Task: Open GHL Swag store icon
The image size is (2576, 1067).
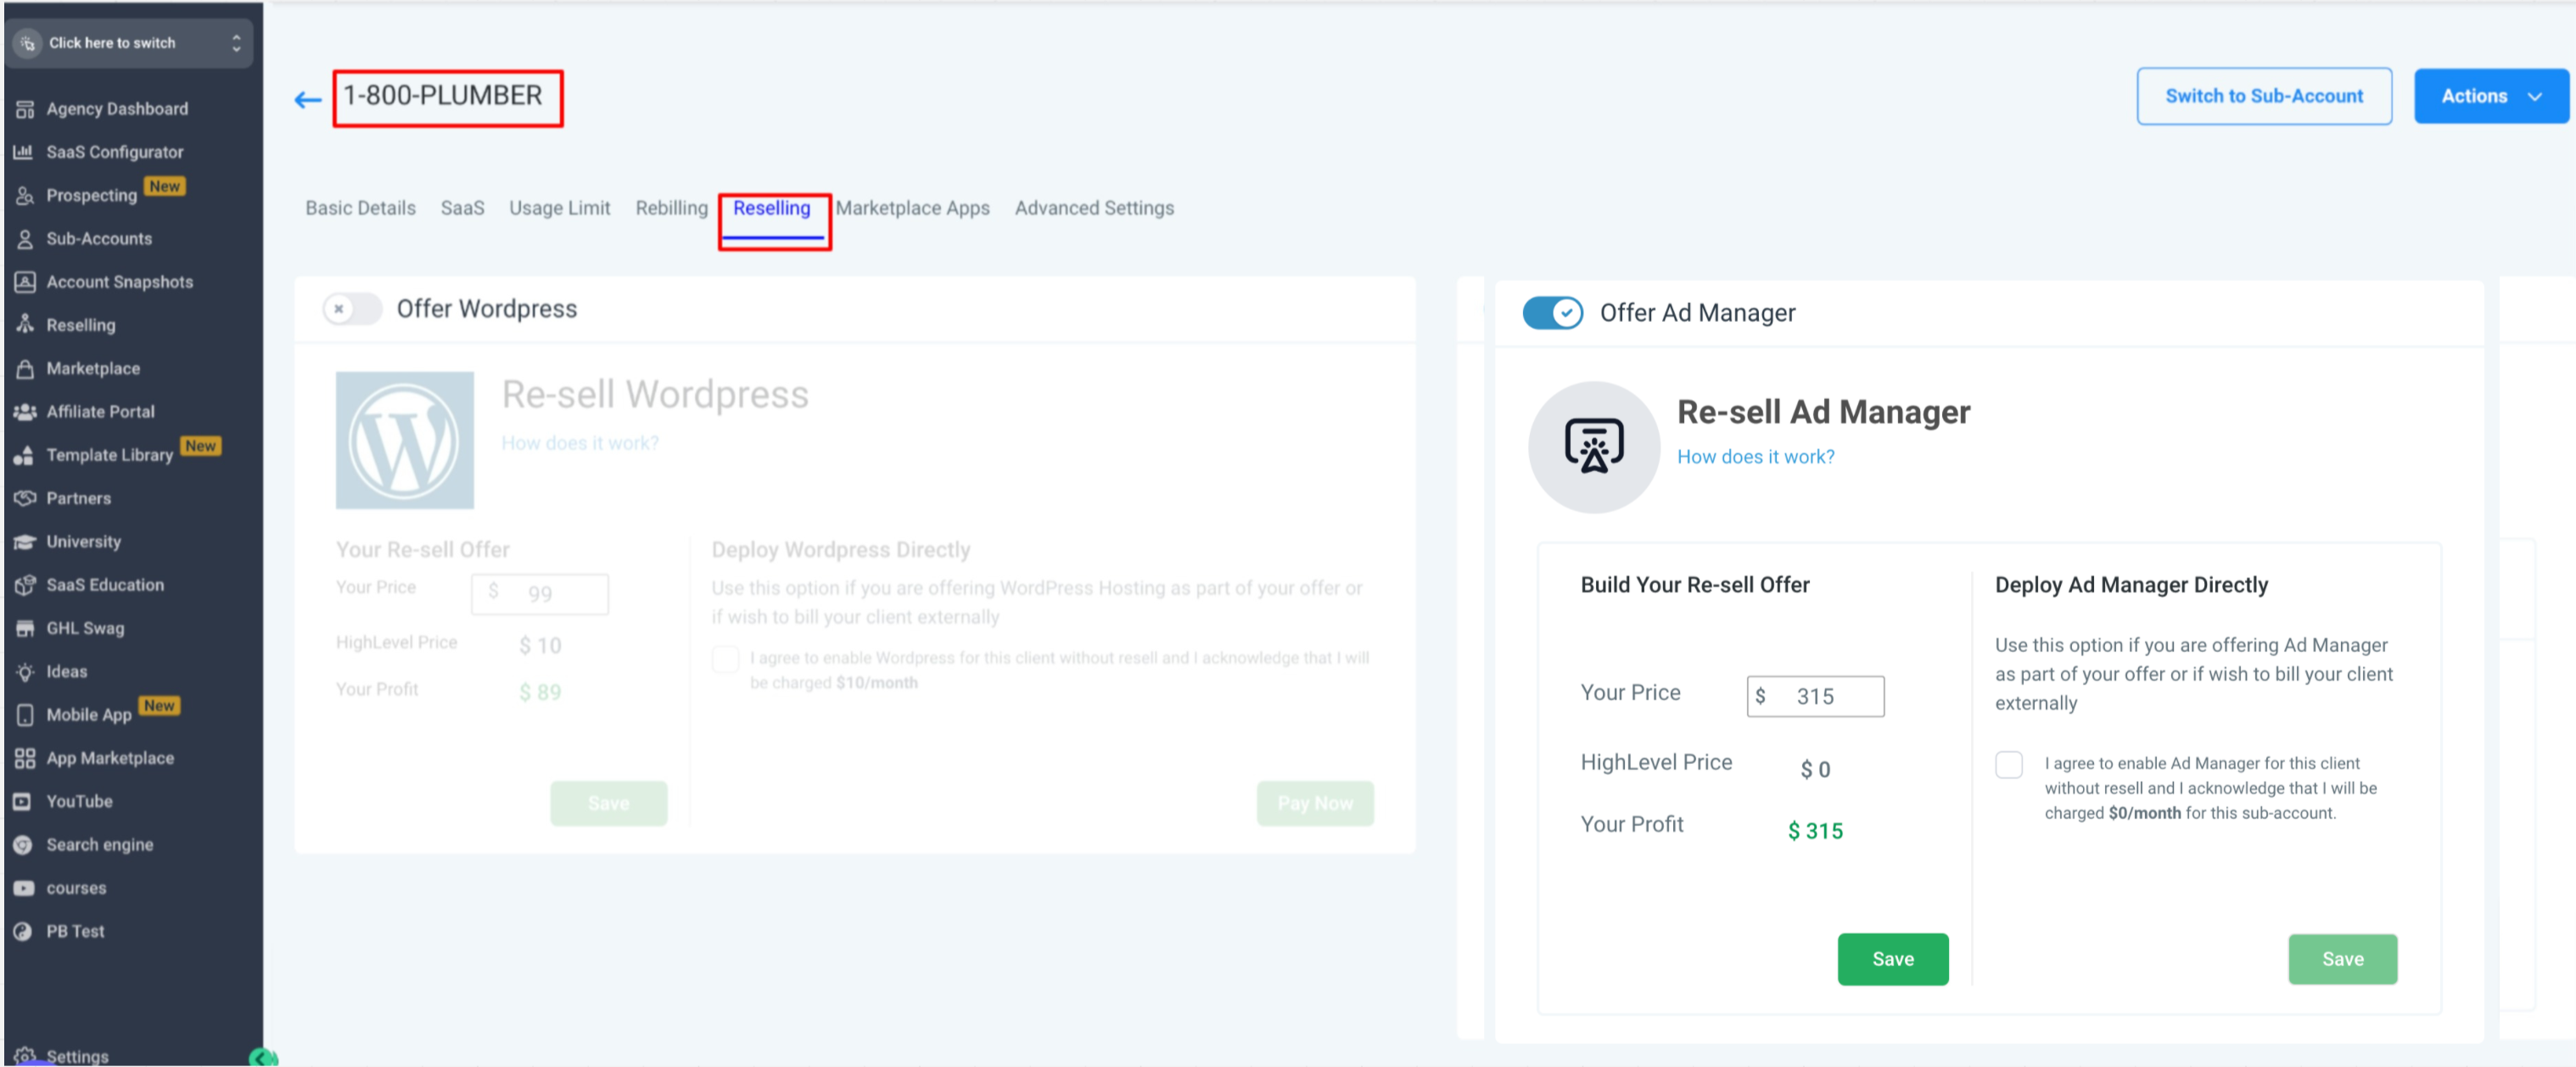Action: pyautogui.click(x=25, y=628)
